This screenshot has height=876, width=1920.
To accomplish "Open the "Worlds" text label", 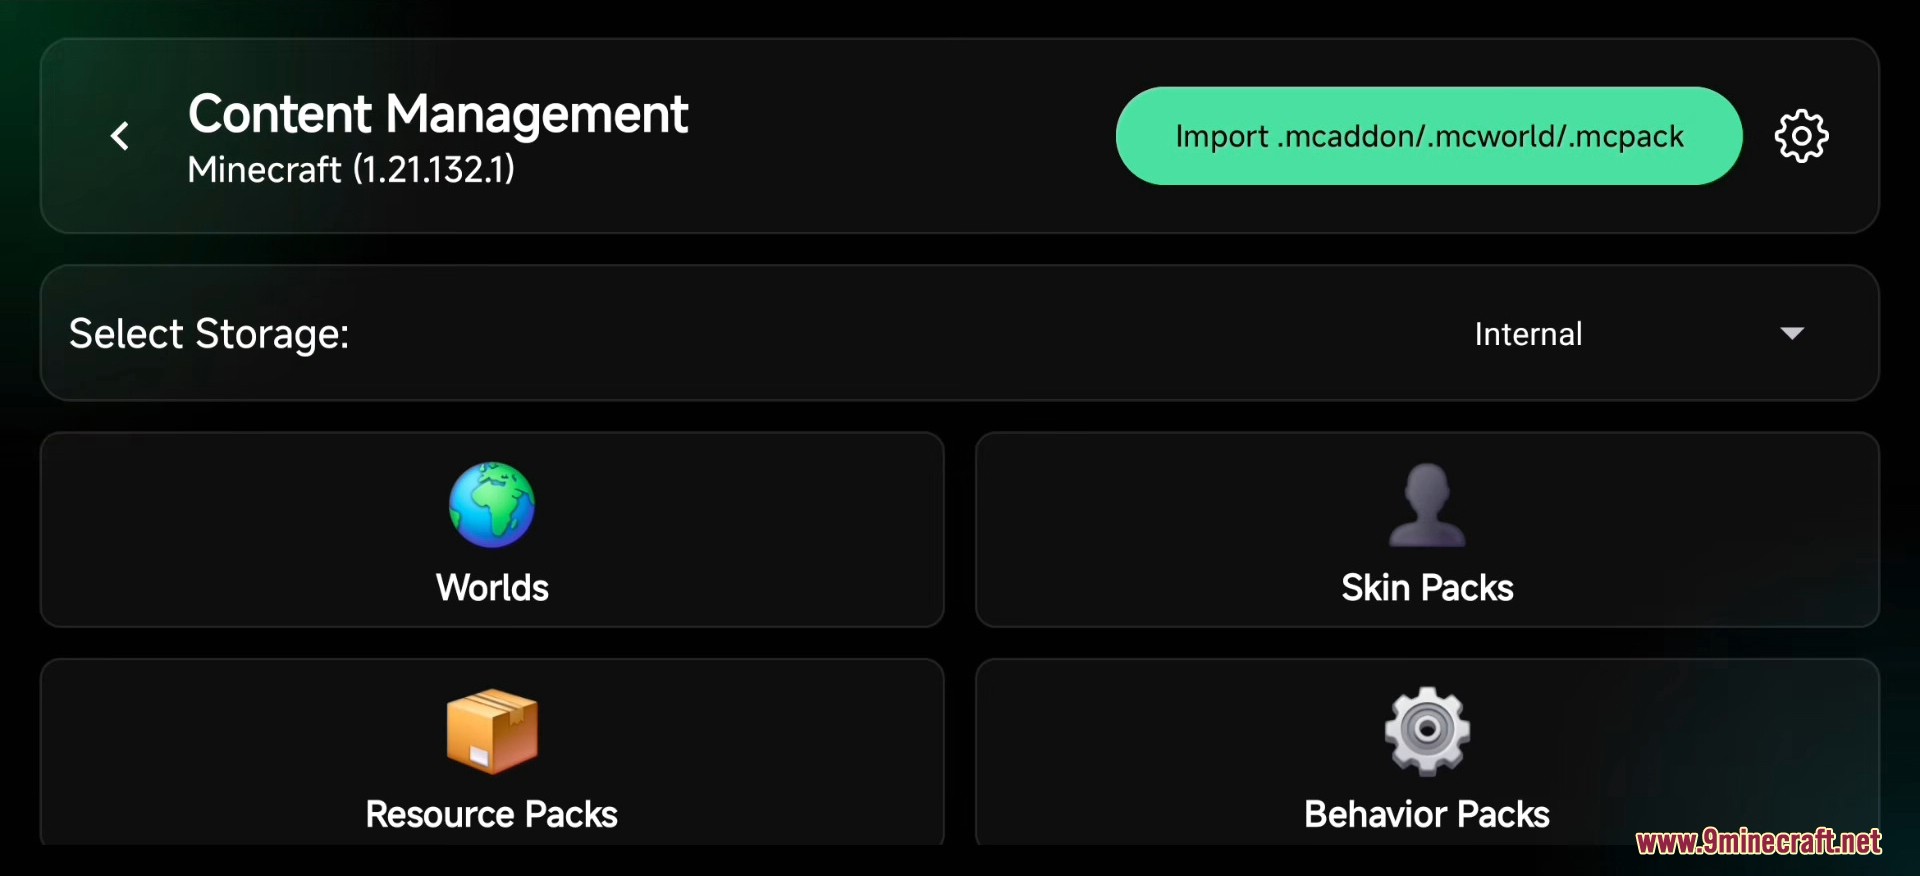I will click(492, 588).
